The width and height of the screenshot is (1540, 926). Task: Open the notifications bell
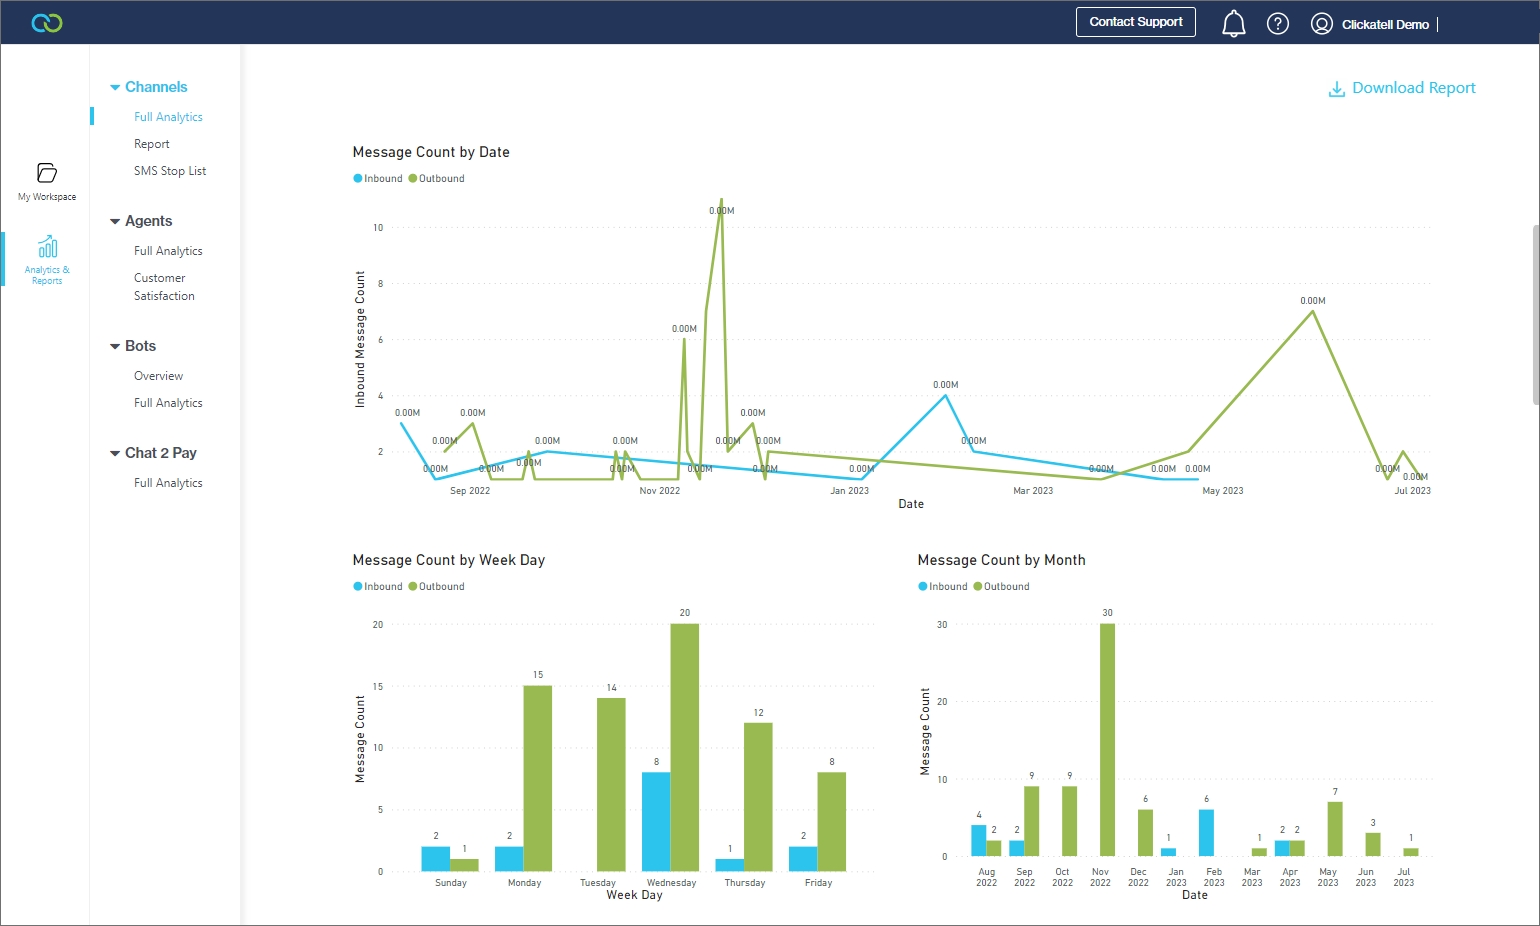pyautogui.click(x=1234, y=24)
